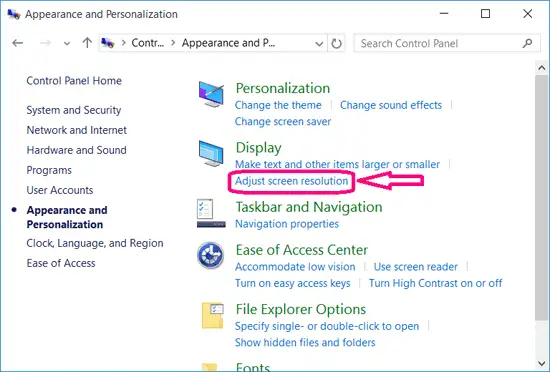550x372 pixels.
Task: Open the File Explorer Options heading
Action: click(x=301, y=309)
